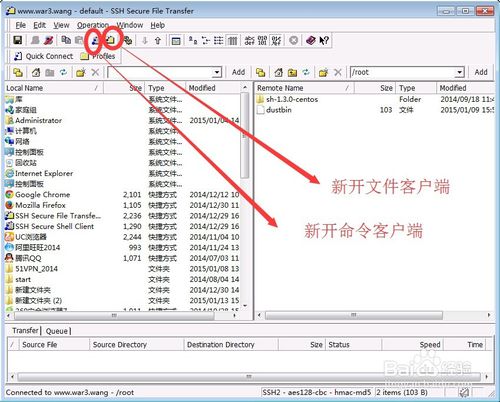Open a new terminal window using the circled icon
The width and height of the screenshot is (500, 402).
pyautogui.click(x=95, y=40)
